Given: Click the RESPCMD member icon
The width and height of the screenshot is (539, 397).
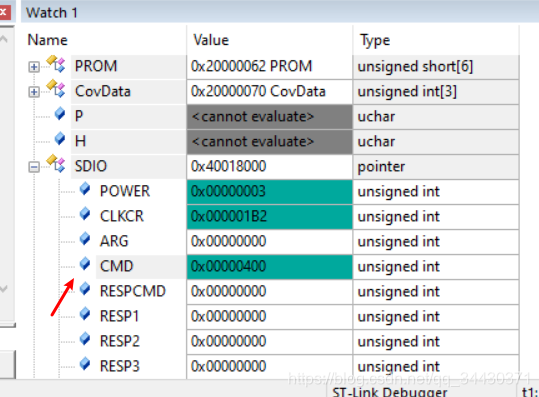Looking at the screenshot, I should point(85,289).
